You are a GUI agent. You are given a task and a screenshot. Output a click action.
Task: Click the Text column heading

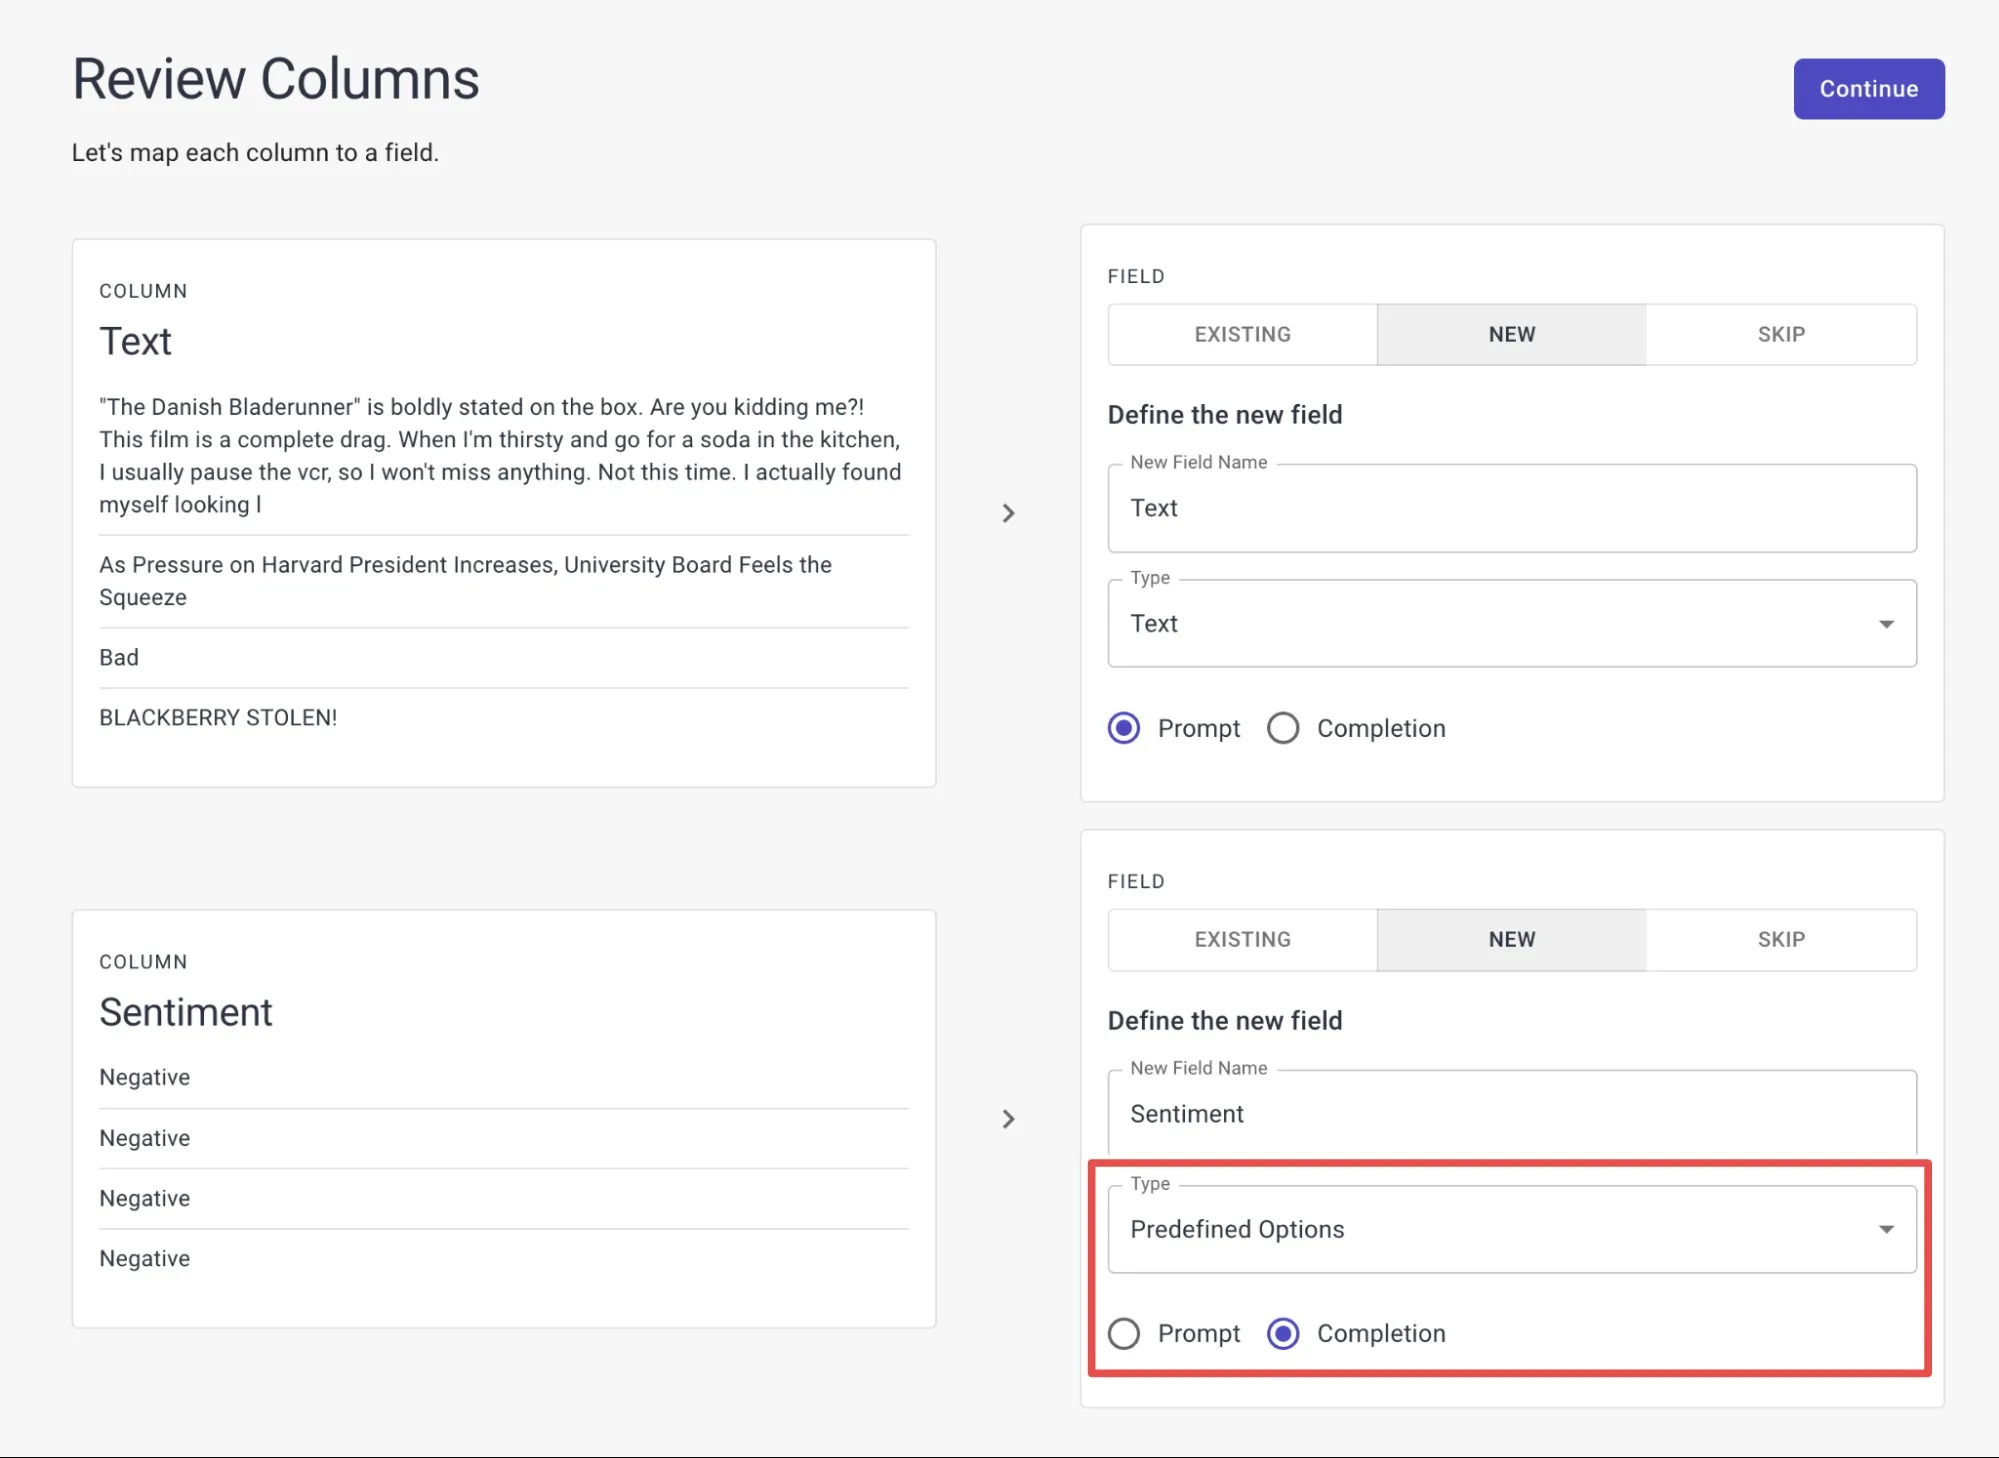135,342
